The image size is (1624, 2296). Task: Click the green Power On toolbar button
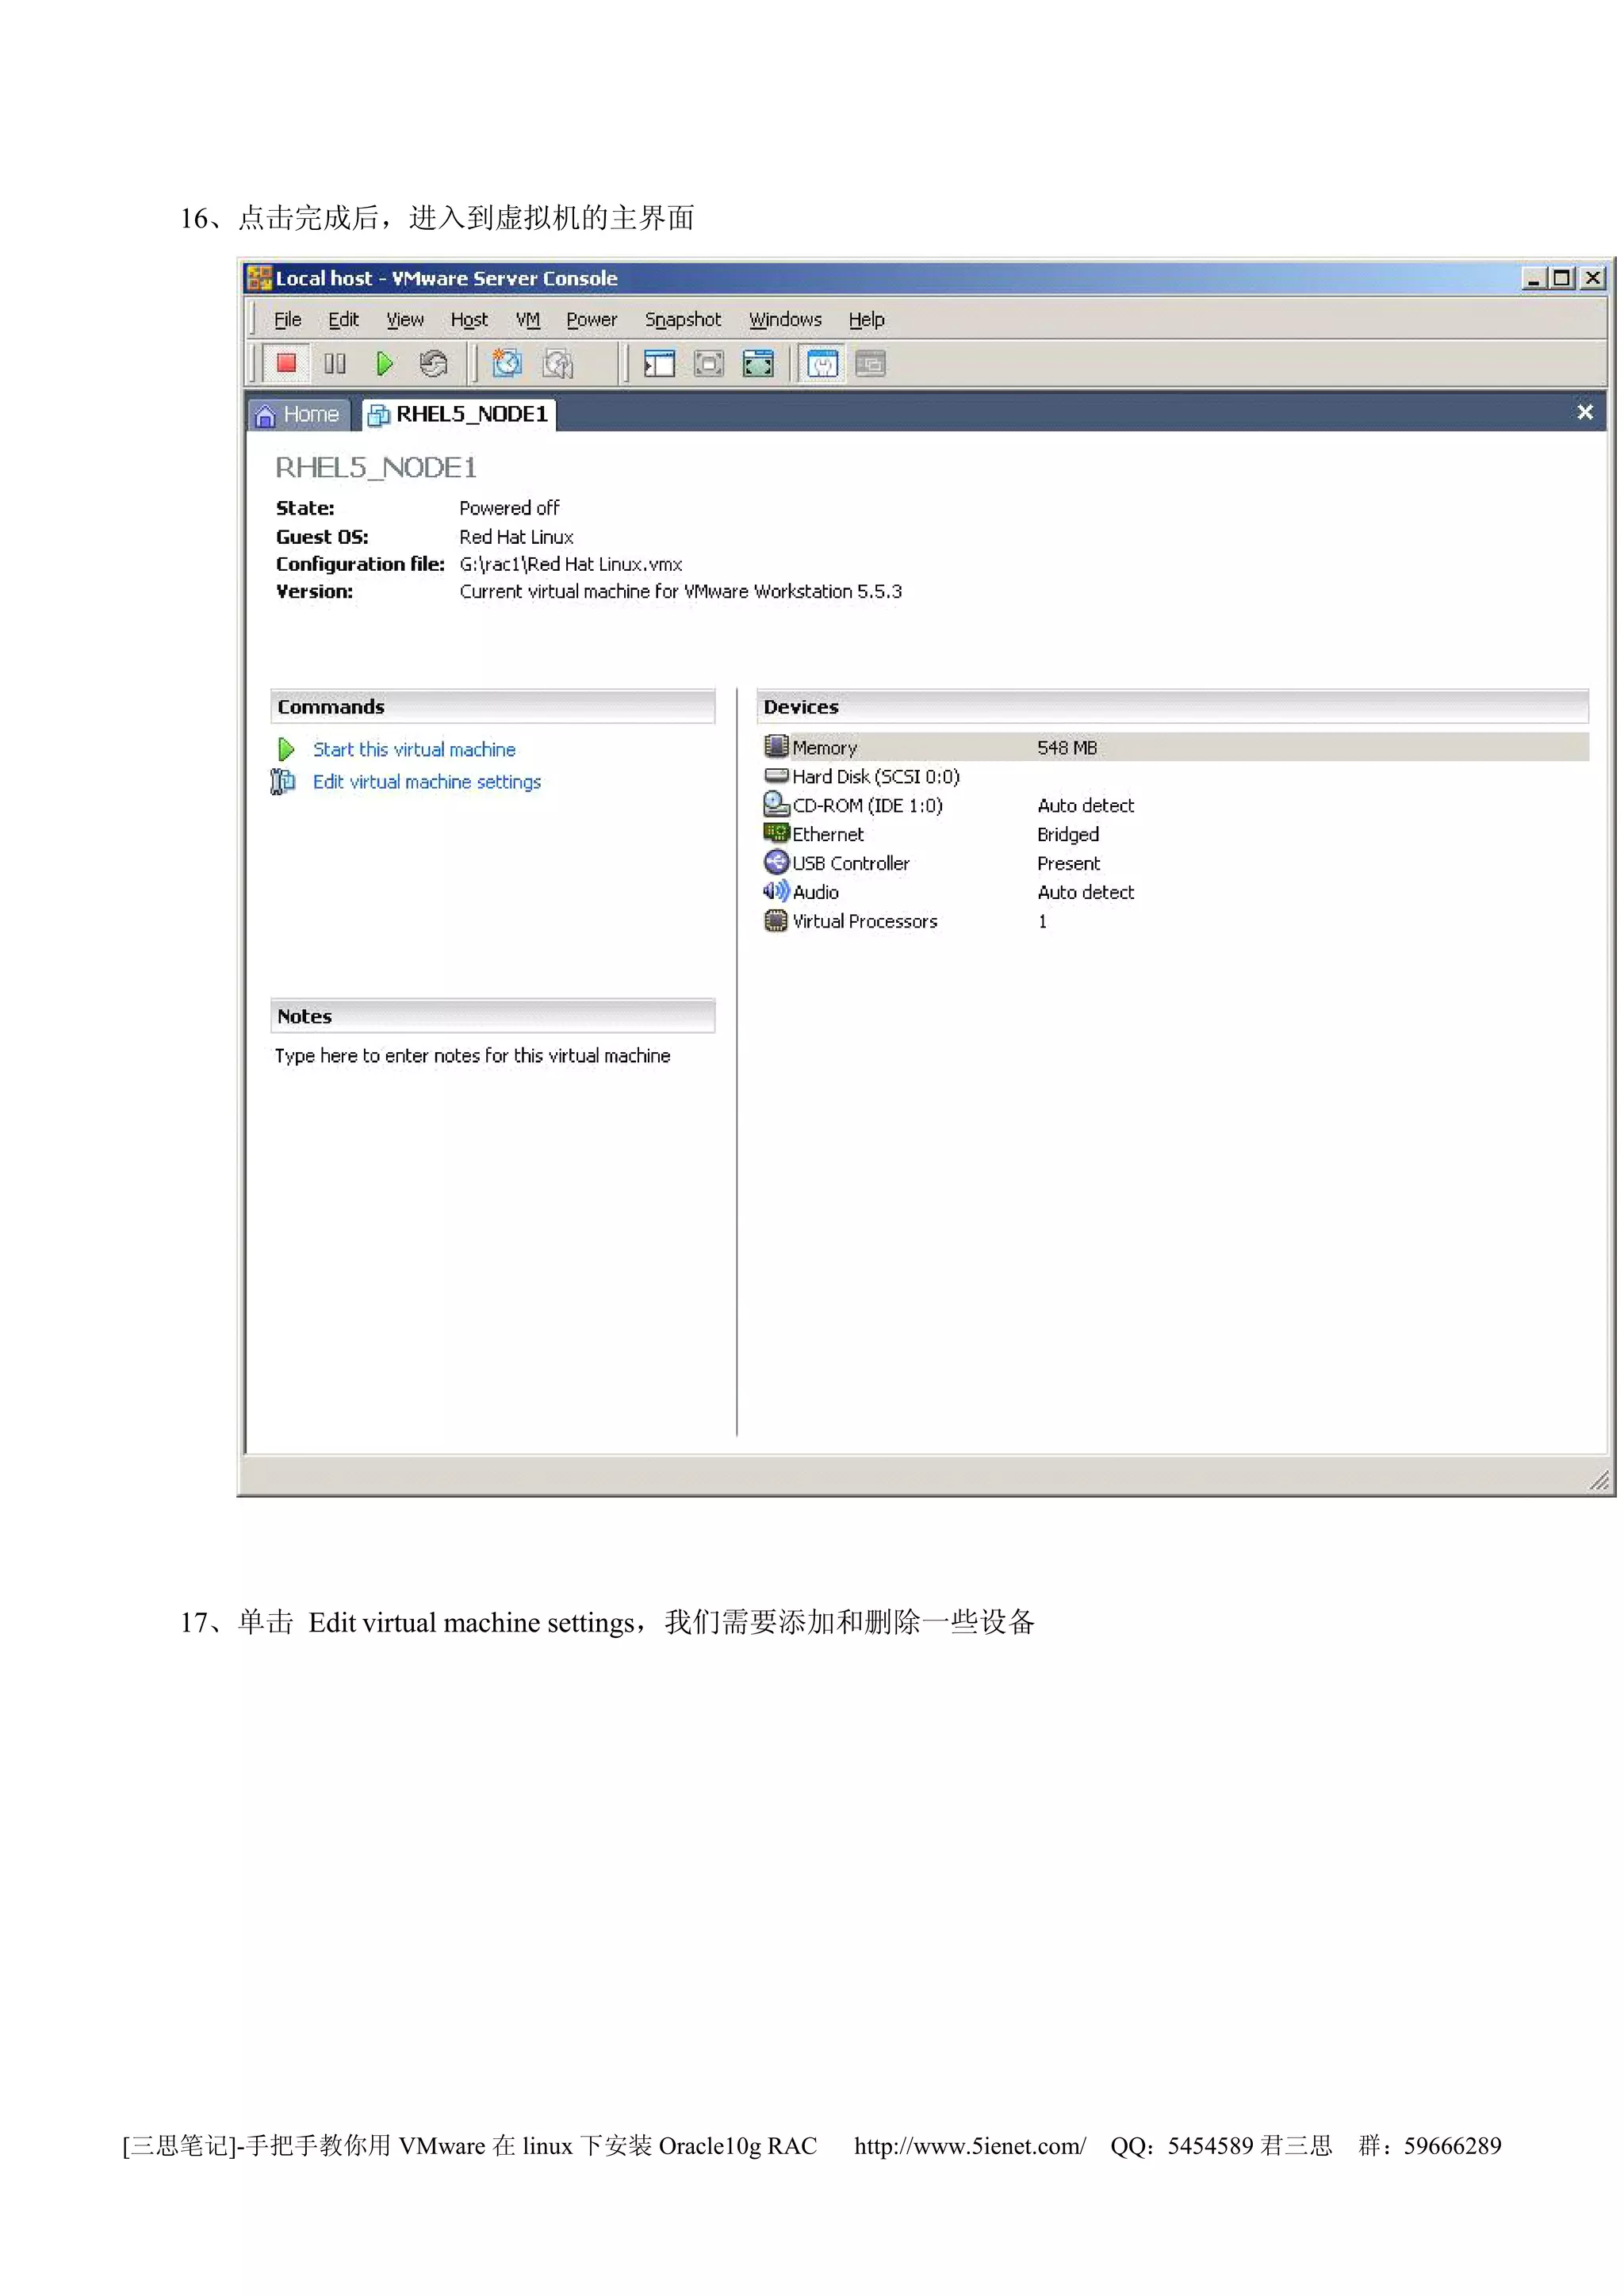point(384,364)
